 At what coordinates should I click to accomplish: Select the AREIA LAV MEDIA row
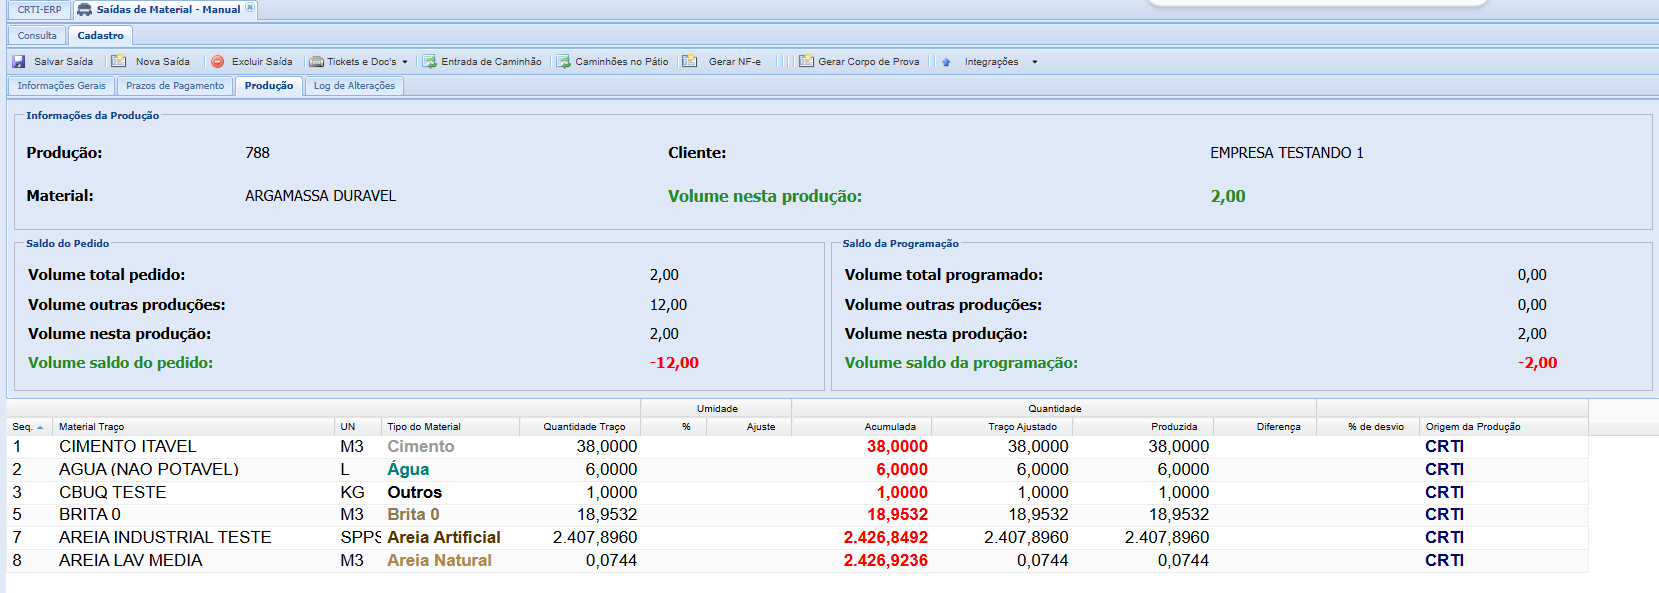[797, 561]
